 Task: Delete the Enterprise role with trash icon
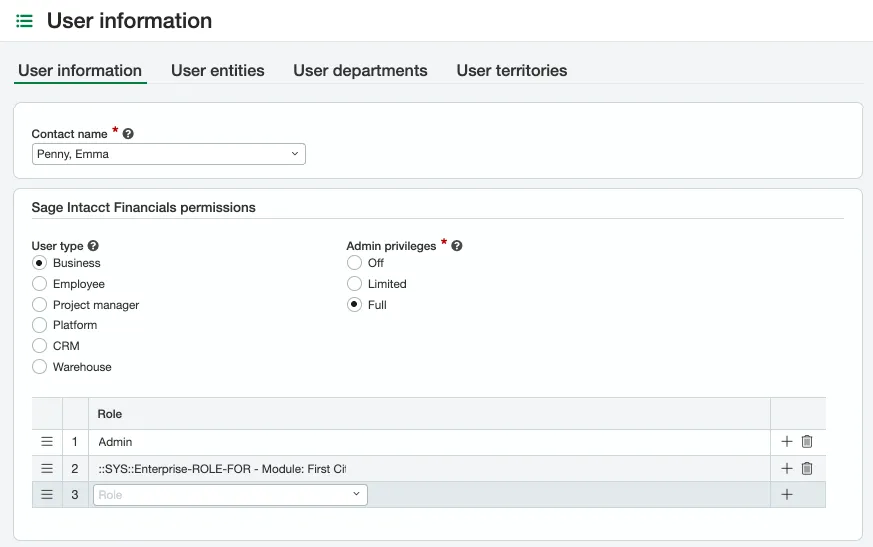click(807, 468)
